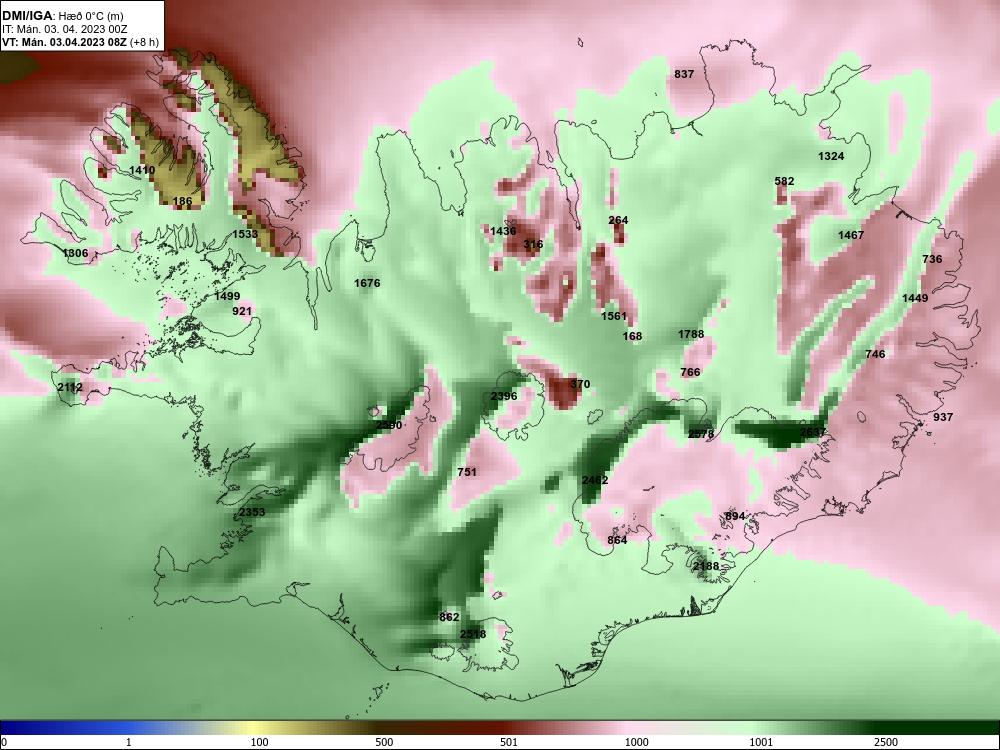Click the number 1676 on the map

367,283
